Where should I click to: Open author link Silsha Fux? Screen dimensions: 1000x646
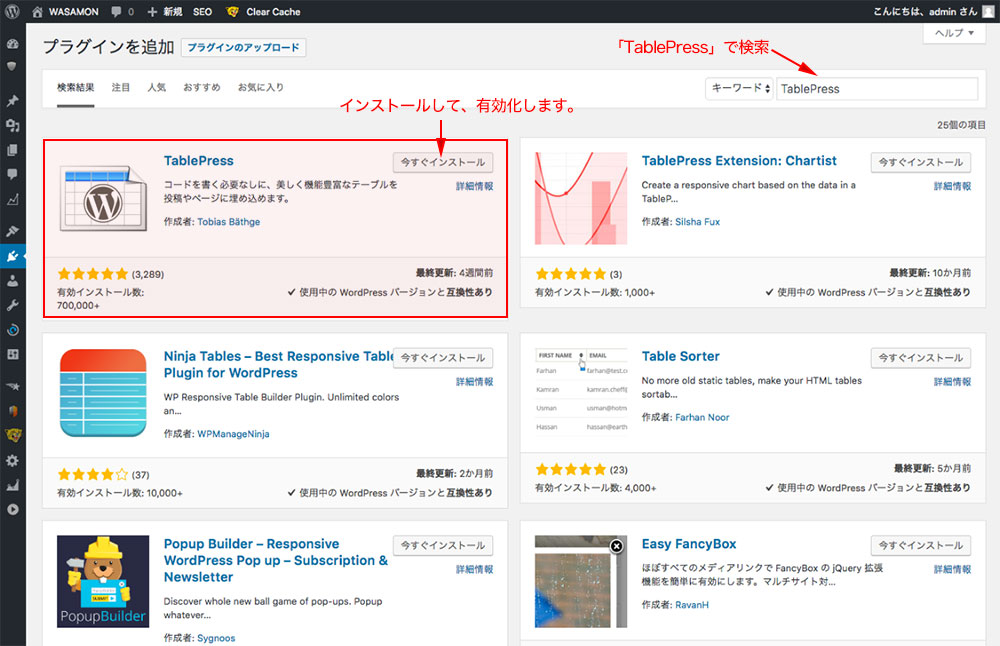pos(697,222)
